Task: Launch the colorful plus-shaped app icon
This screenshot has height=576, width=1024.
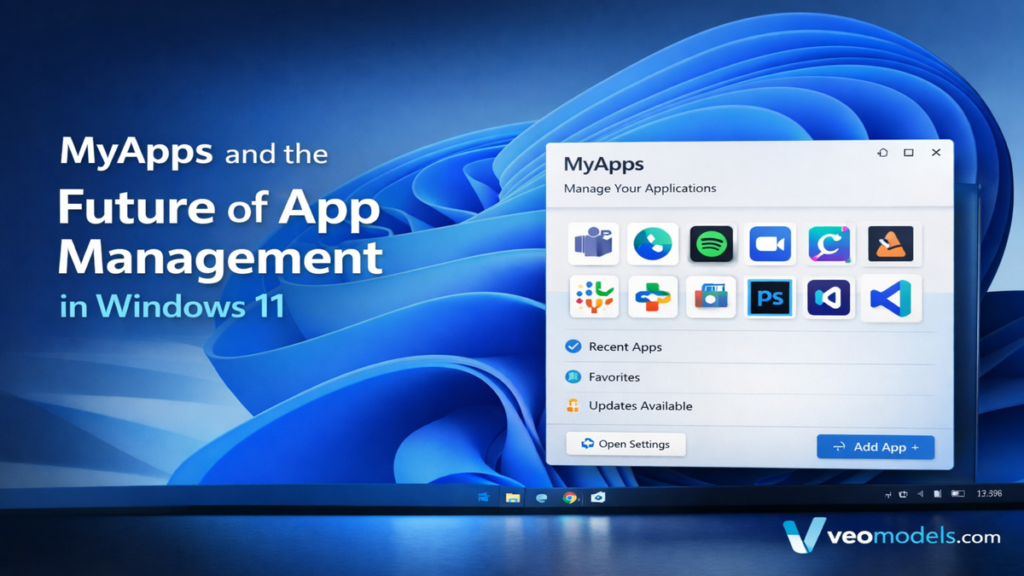Action: (652, 297)
